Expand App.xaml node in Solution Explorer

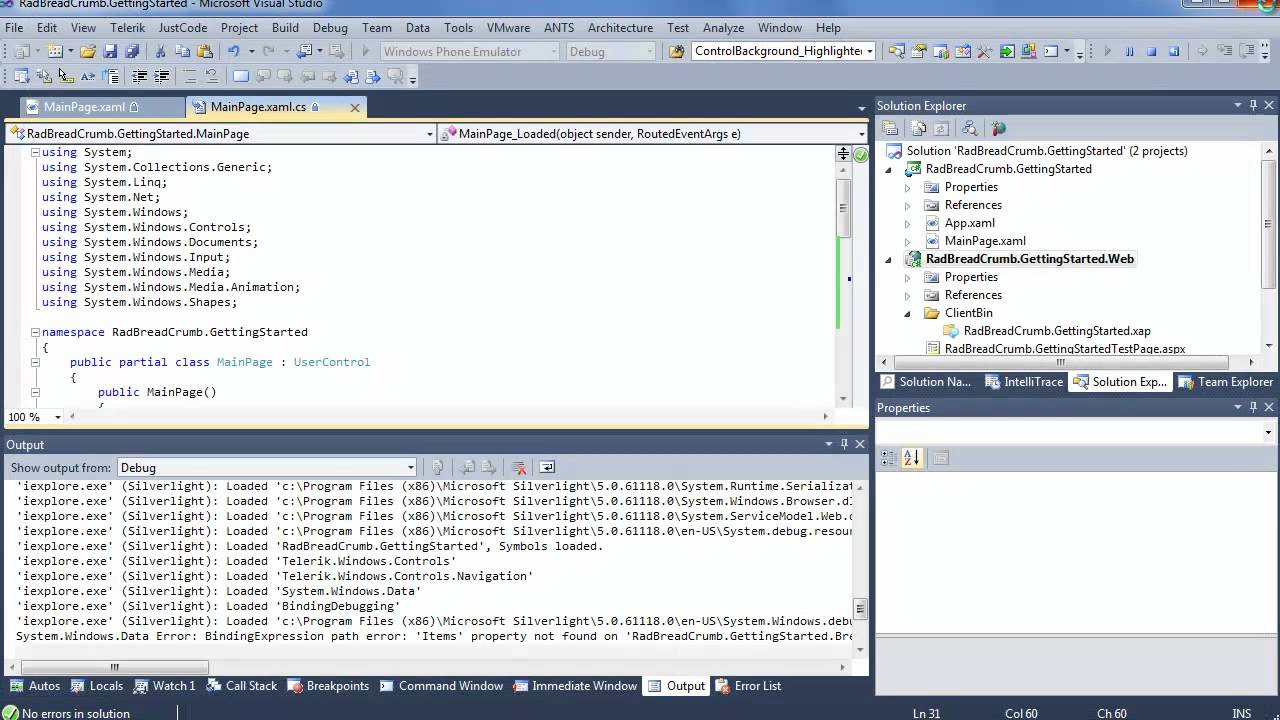pyautogui.click(x=908, y=223)
